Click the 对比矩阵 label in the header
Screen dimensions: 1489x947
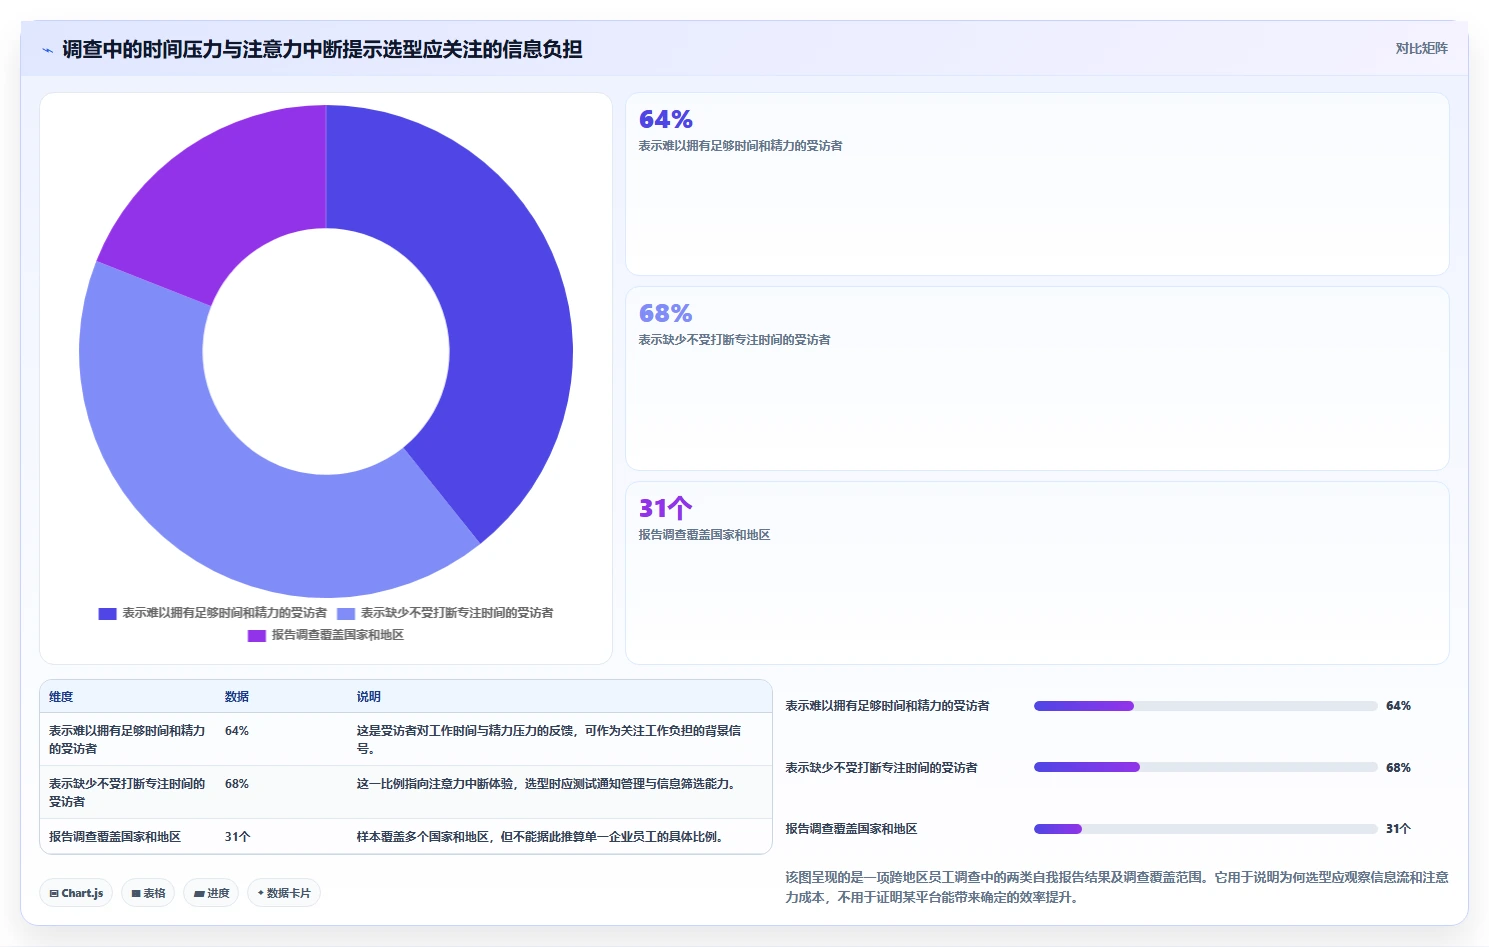(1421, 48)
